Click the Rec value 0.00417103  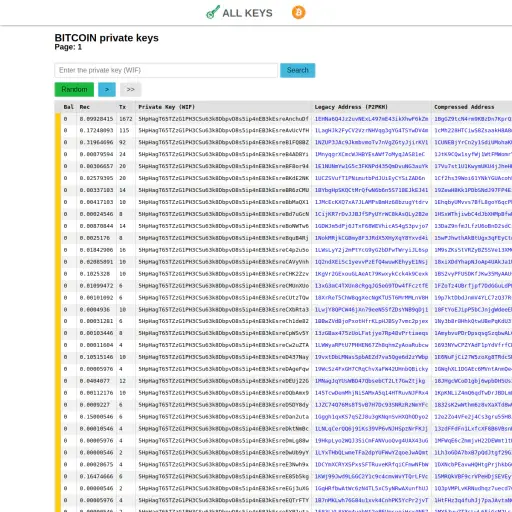pos(96,202)
